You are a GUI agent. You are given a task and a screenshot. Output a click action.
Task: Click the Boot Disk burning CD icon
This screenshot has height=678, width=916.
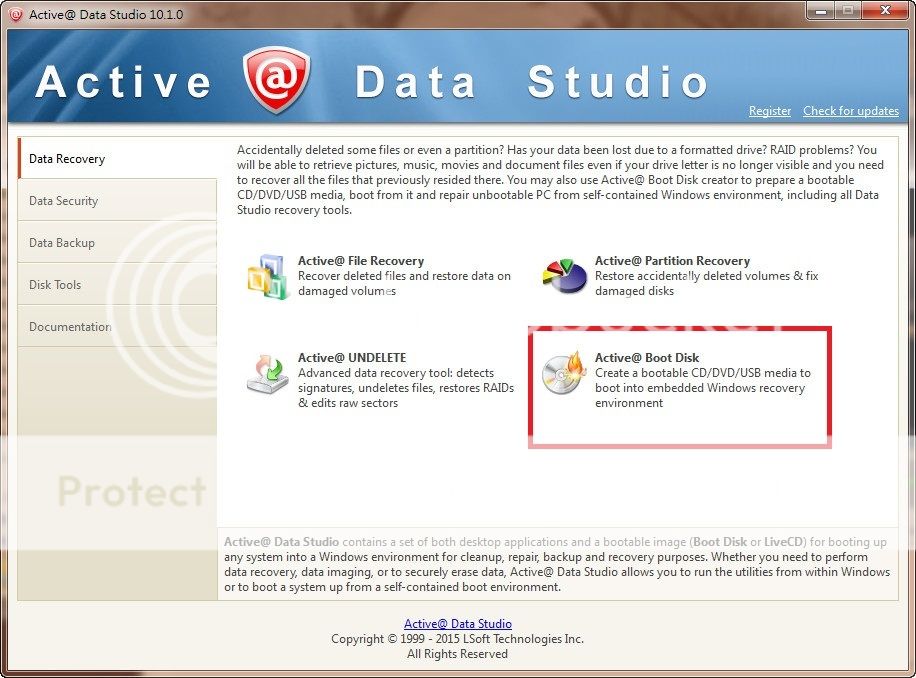564,373
